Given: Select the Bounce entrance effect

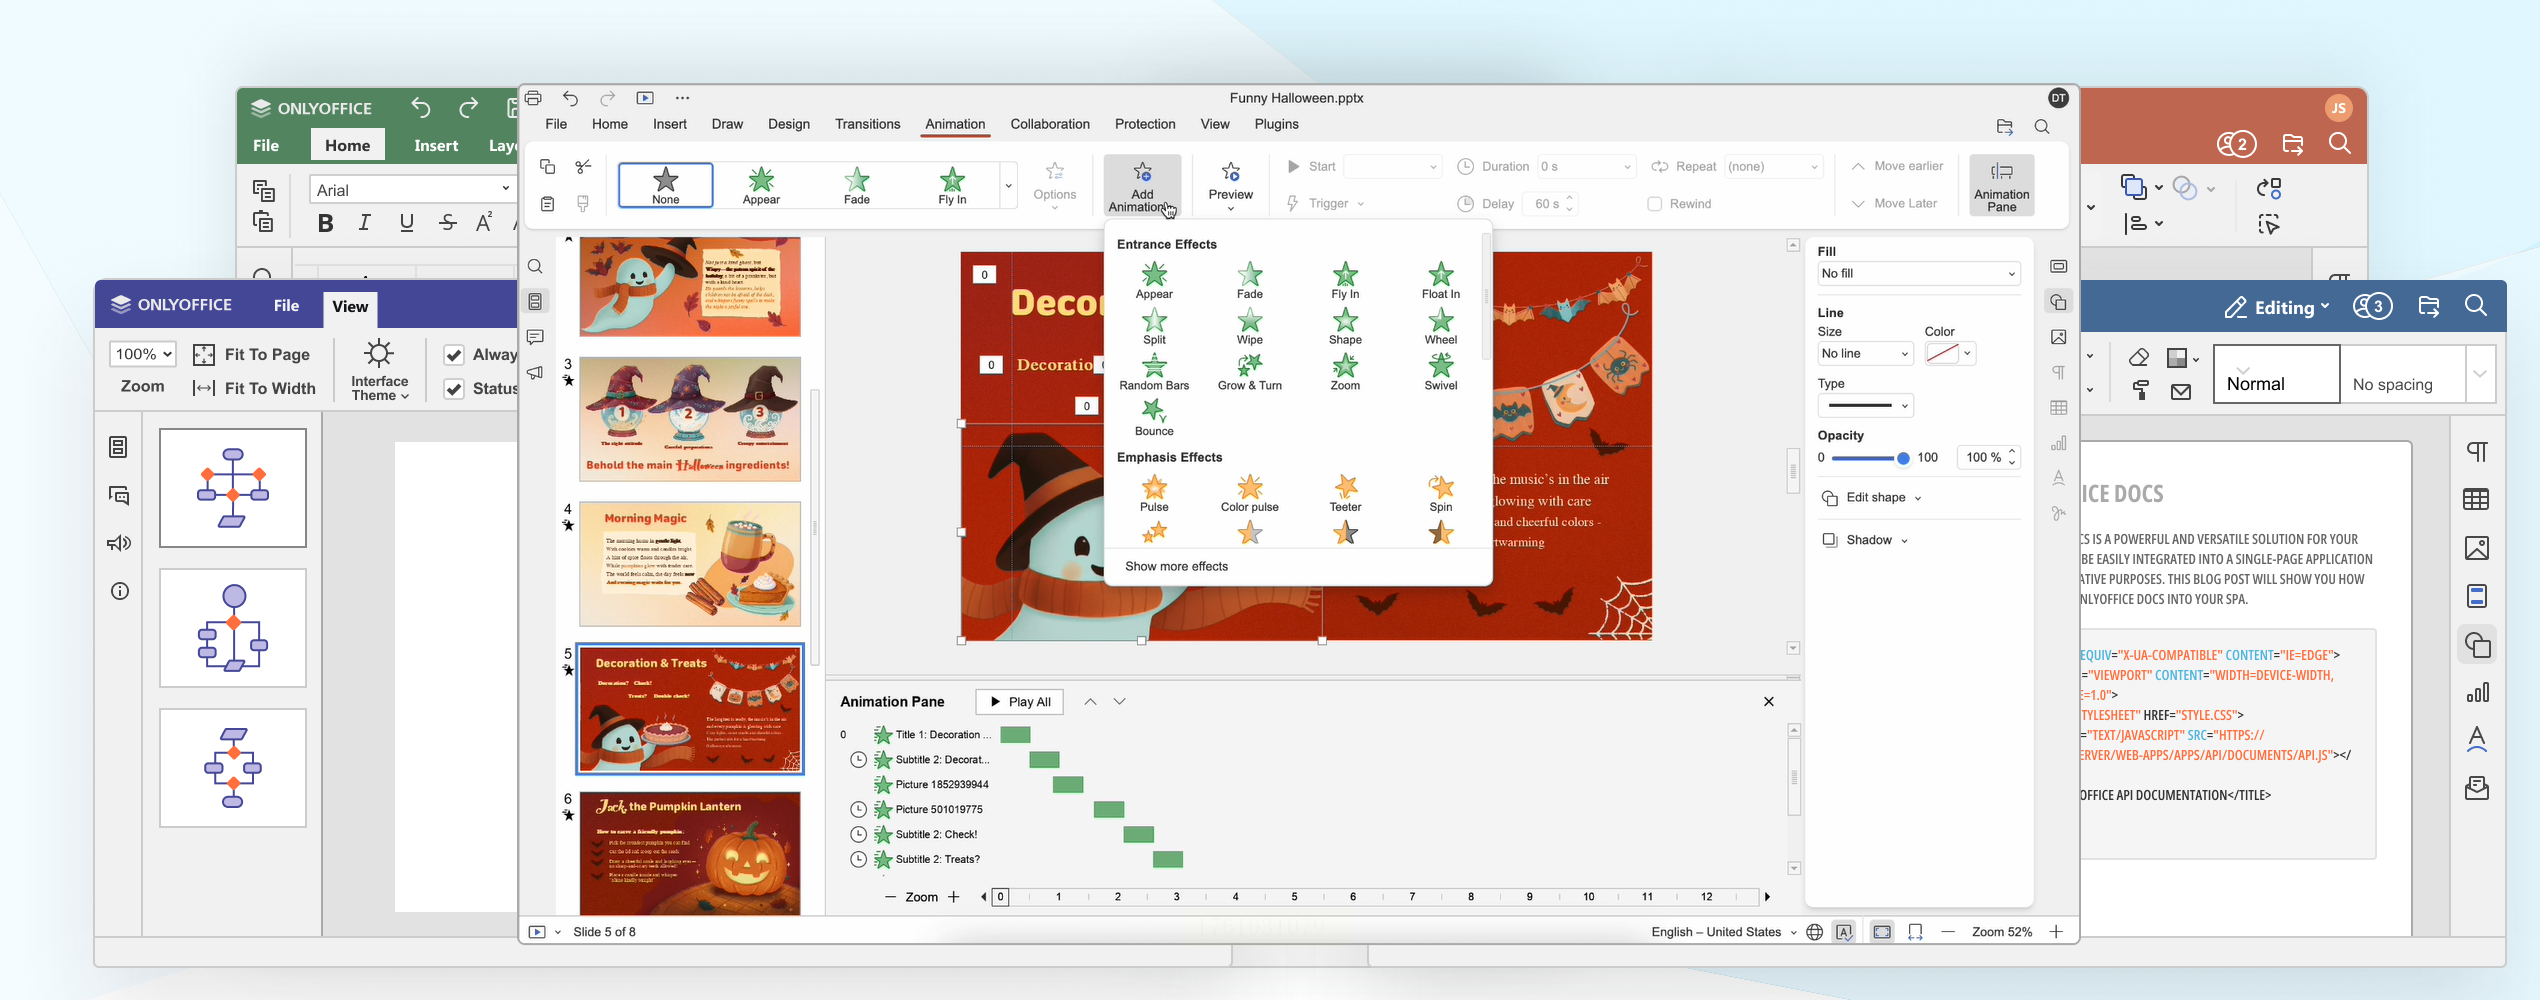Looking at the screenshot, I should (x=1154, y=417).
